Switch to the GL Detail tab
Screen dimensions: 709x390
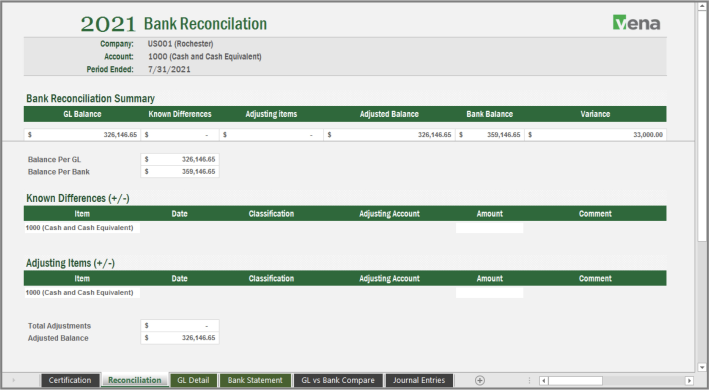coord(193,381)
